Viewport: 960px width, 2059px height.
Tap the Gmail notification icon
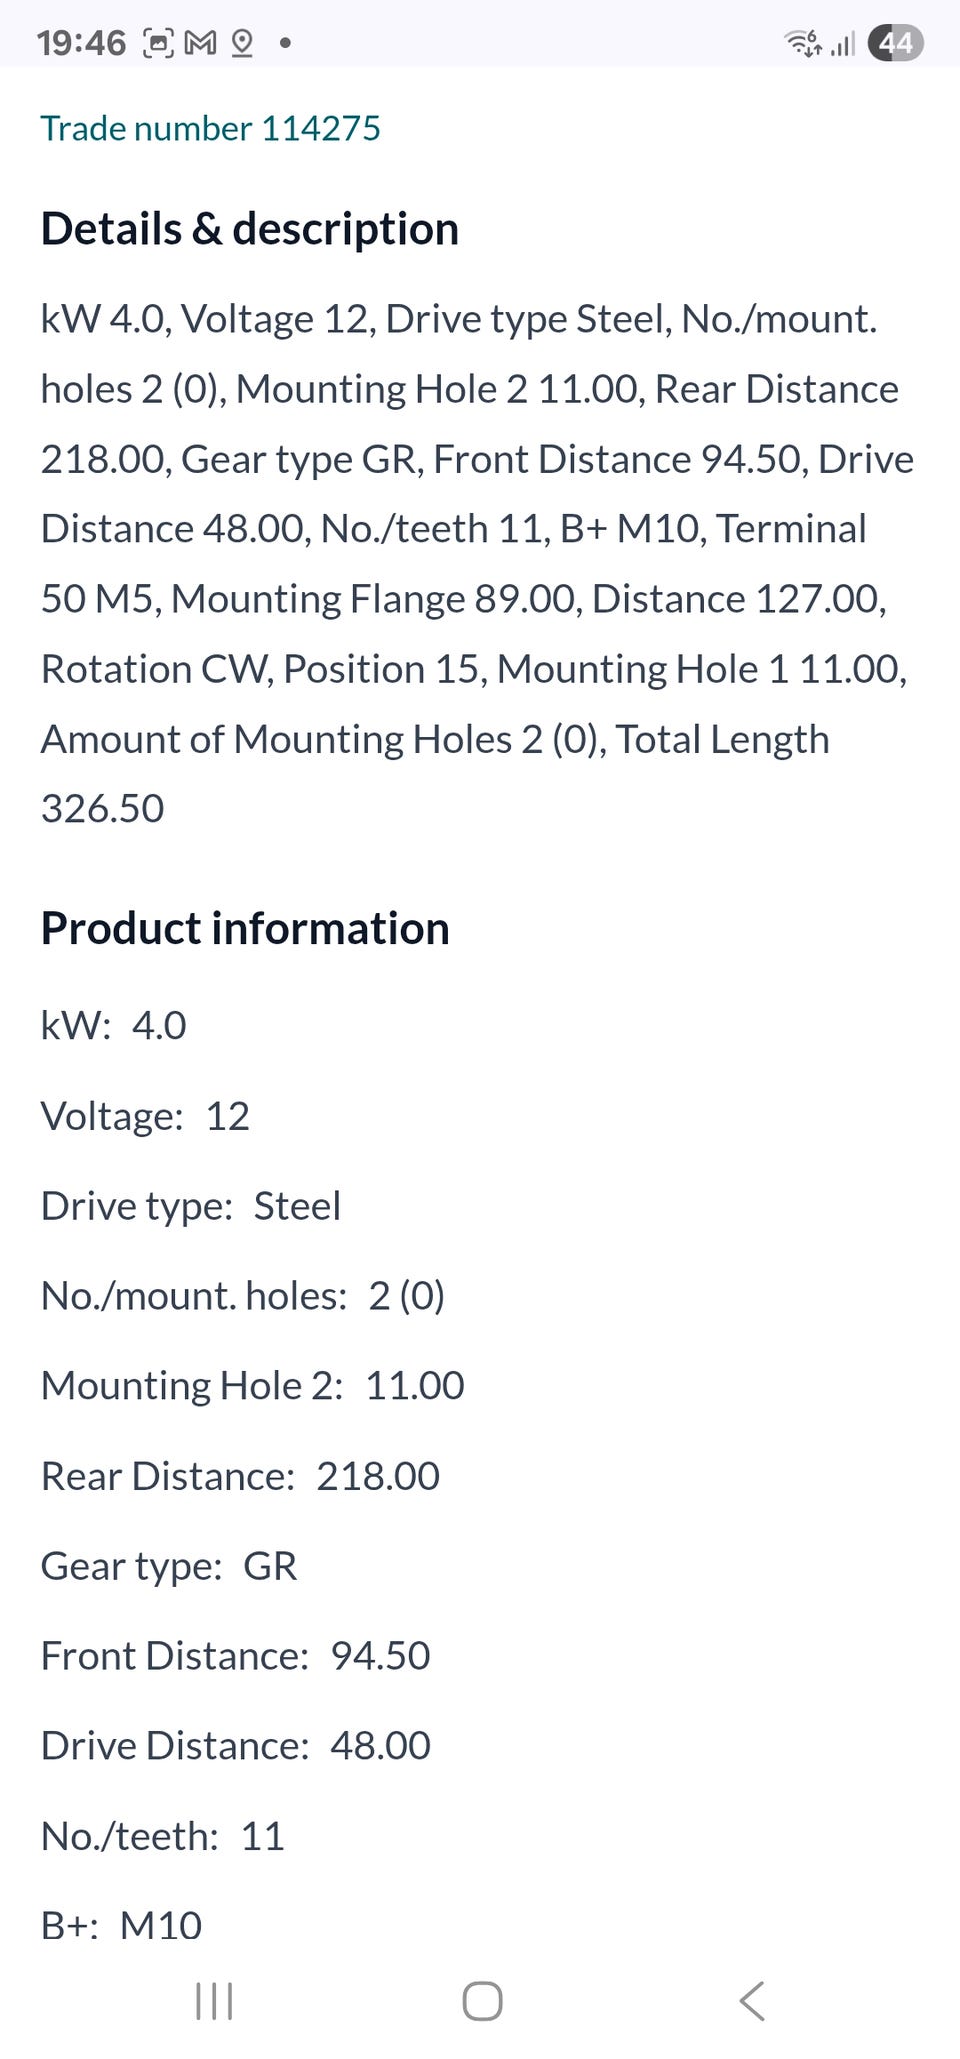click(200, 43)
